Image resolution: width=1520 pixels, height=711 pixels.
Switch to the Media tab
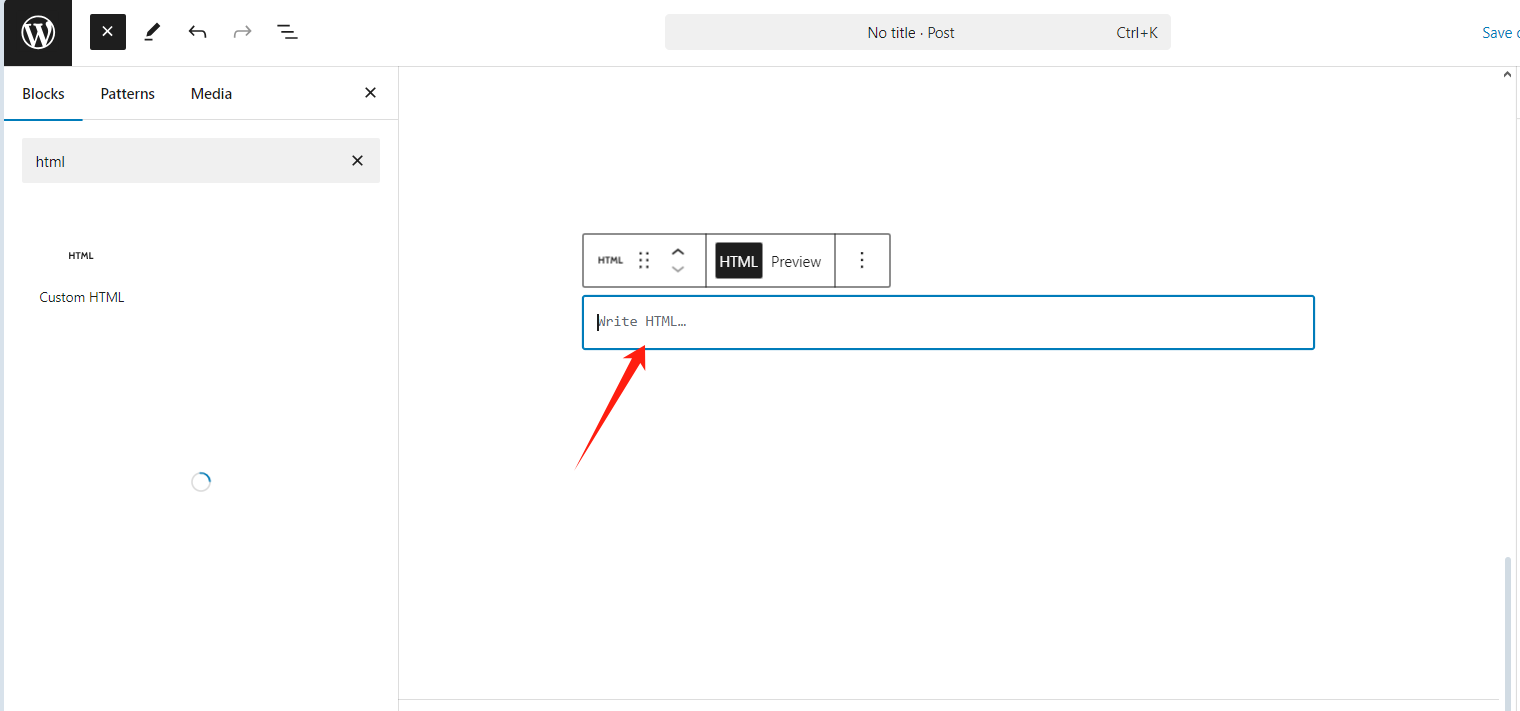[x=211, y=93]
